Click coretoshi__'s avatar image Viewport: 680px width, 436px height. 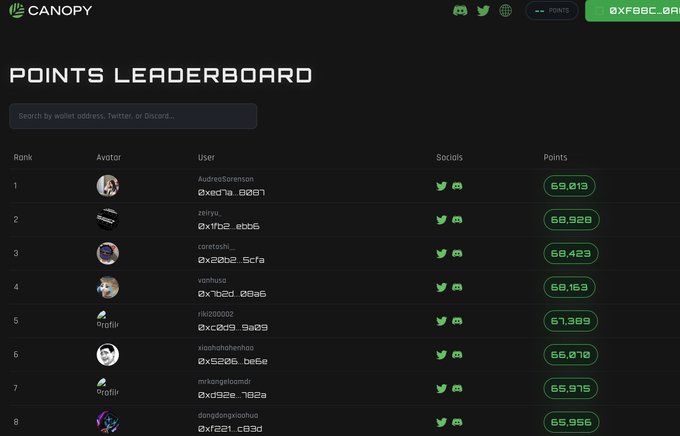pos(108,253)
